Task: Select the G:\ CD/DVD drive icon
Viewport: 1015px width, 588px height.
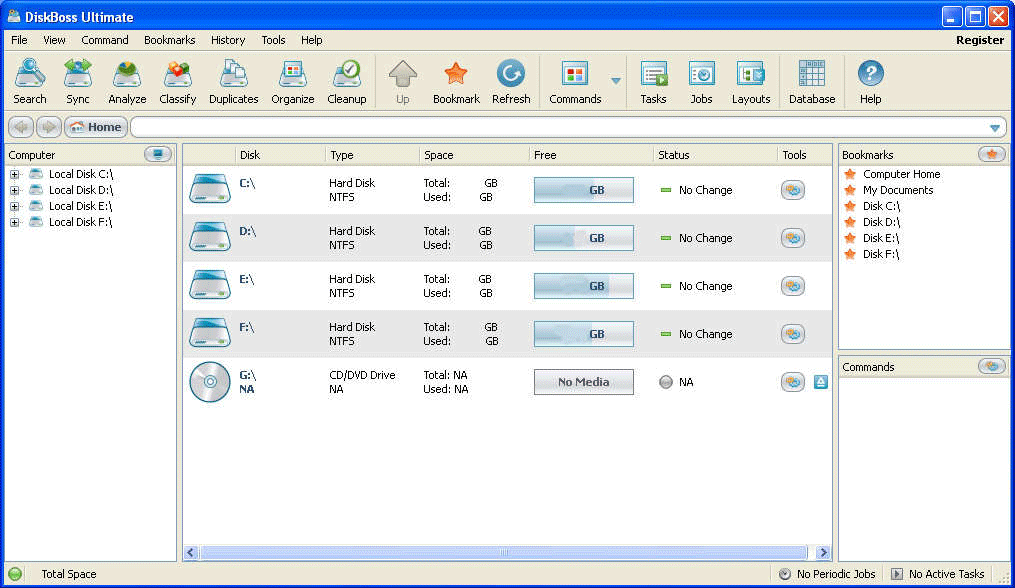Action: coord(210,381)
